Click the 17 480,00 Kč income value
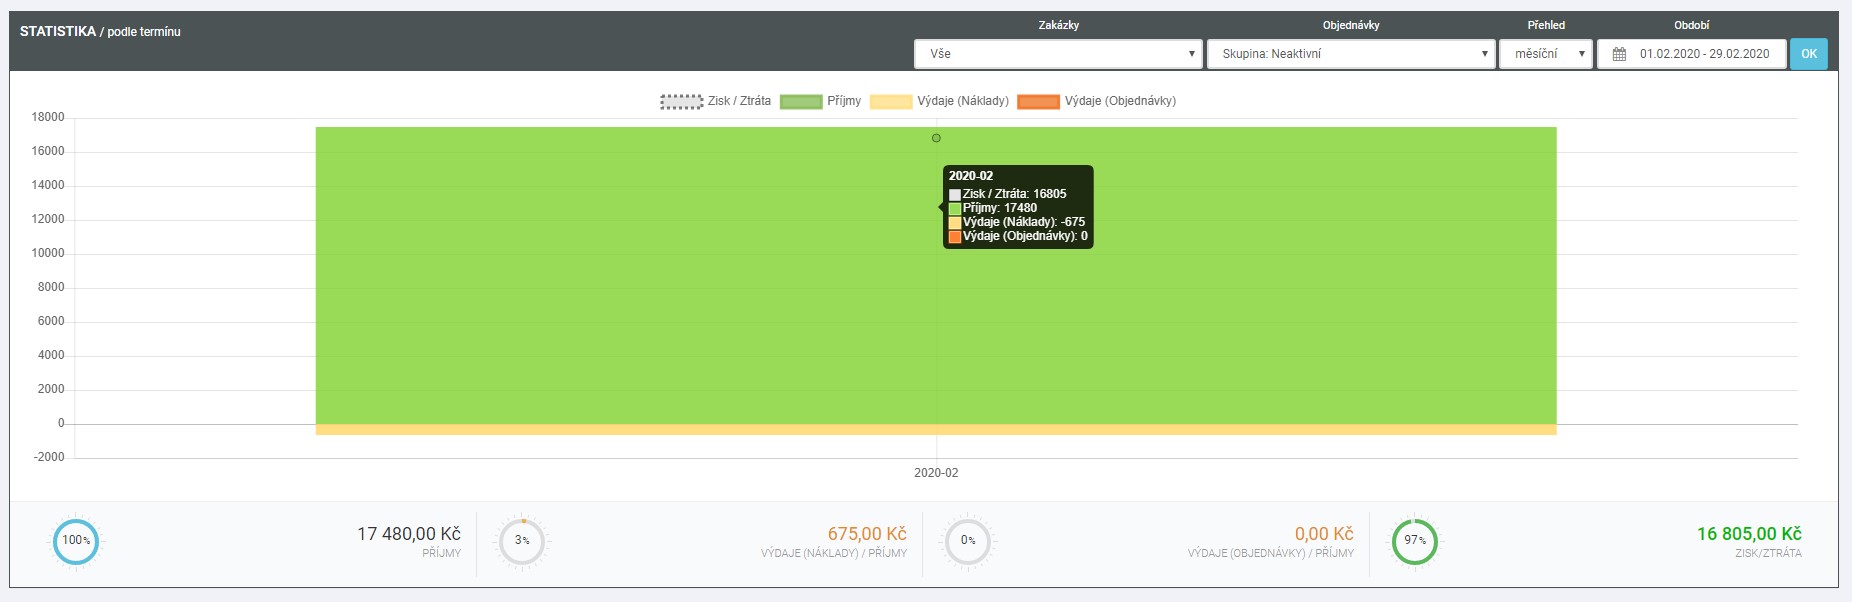The width and height of the screenshot is (1852, 602). click(x=409, y=534)
